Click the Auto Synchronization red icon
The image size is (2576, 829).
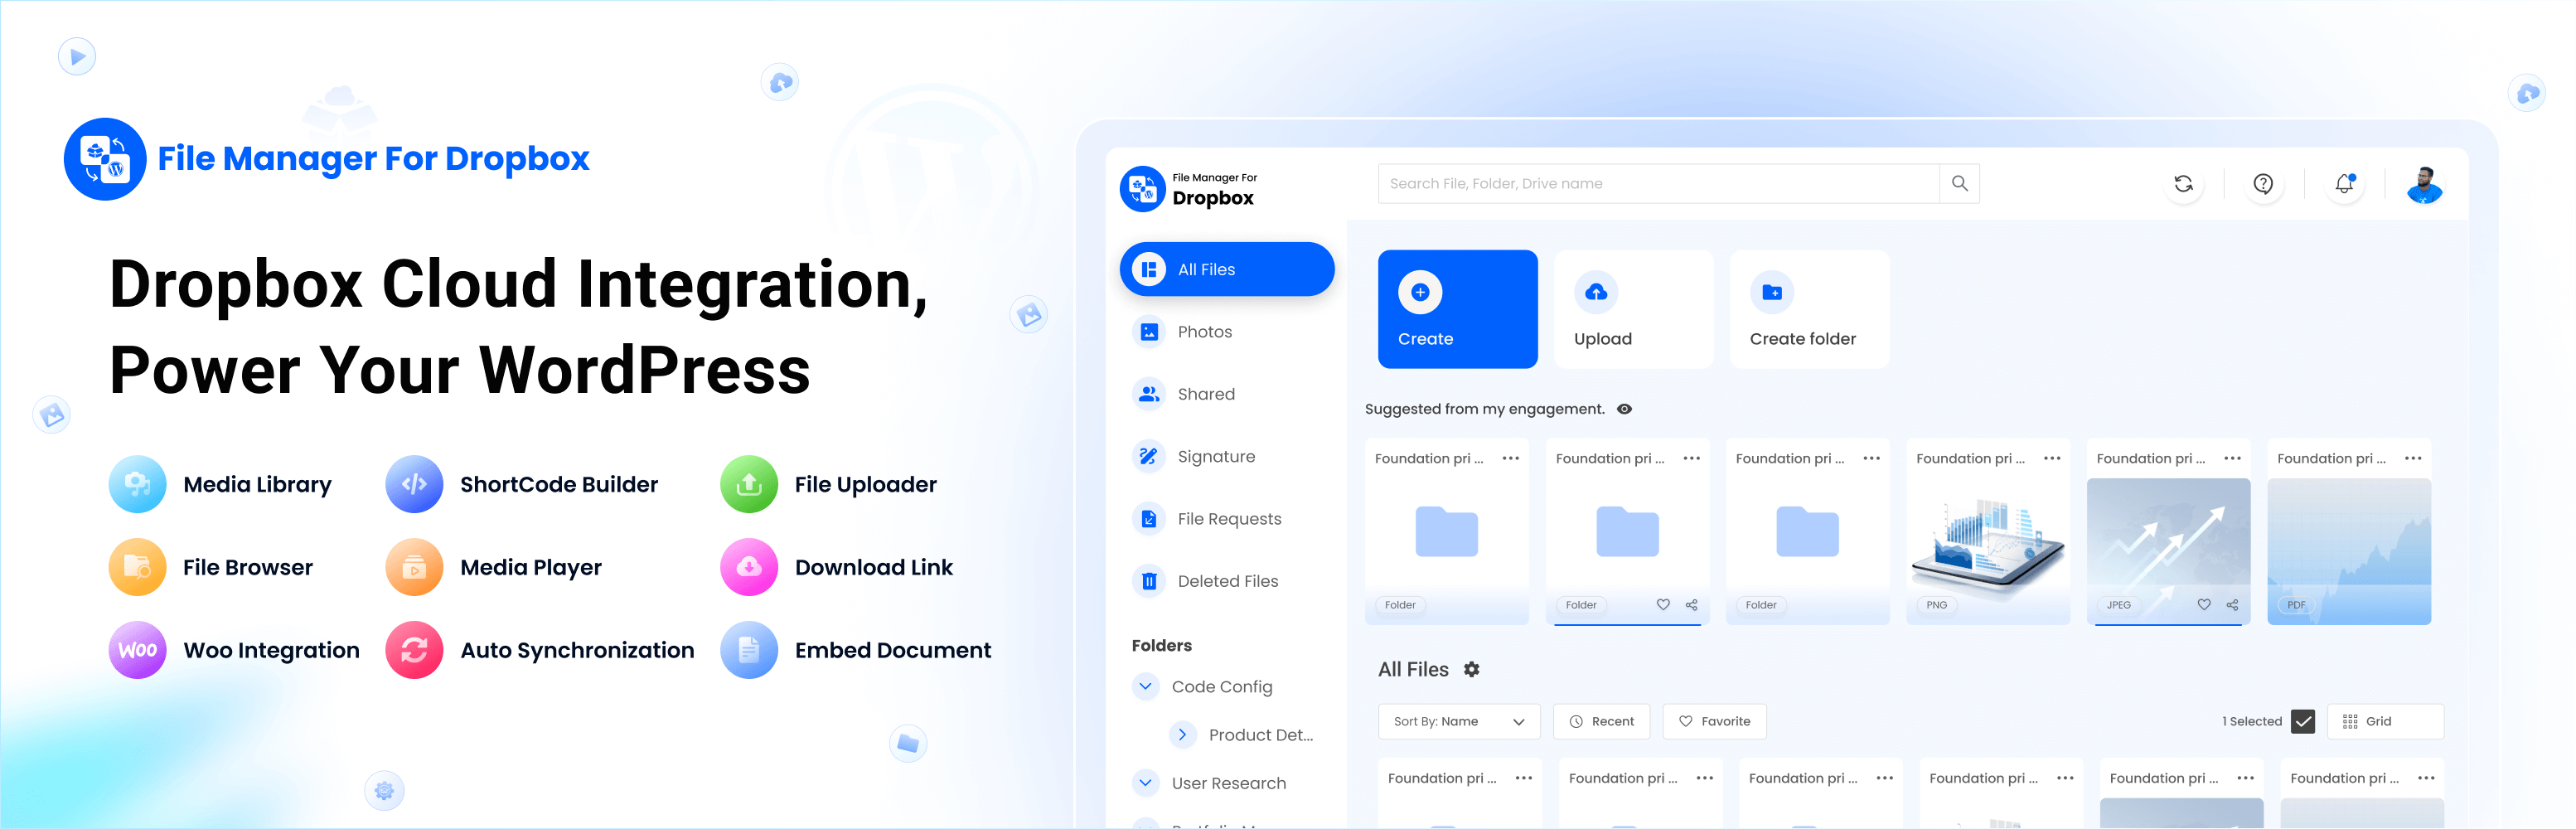tap(414, 650)
